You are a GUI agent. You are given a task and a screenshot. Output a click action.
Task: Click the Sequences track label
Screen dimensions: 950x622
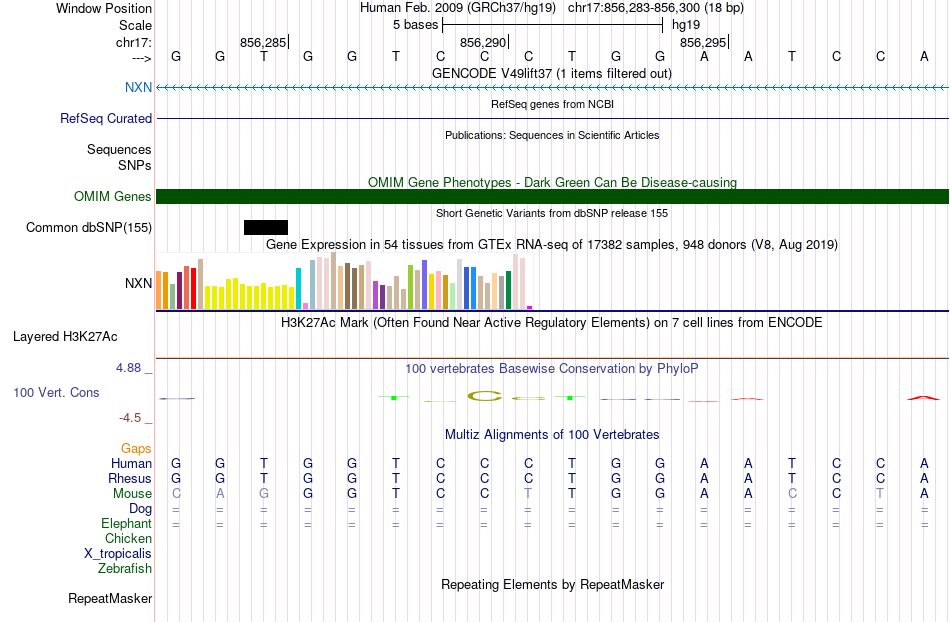pyautogui.click(x=119, y=149)
